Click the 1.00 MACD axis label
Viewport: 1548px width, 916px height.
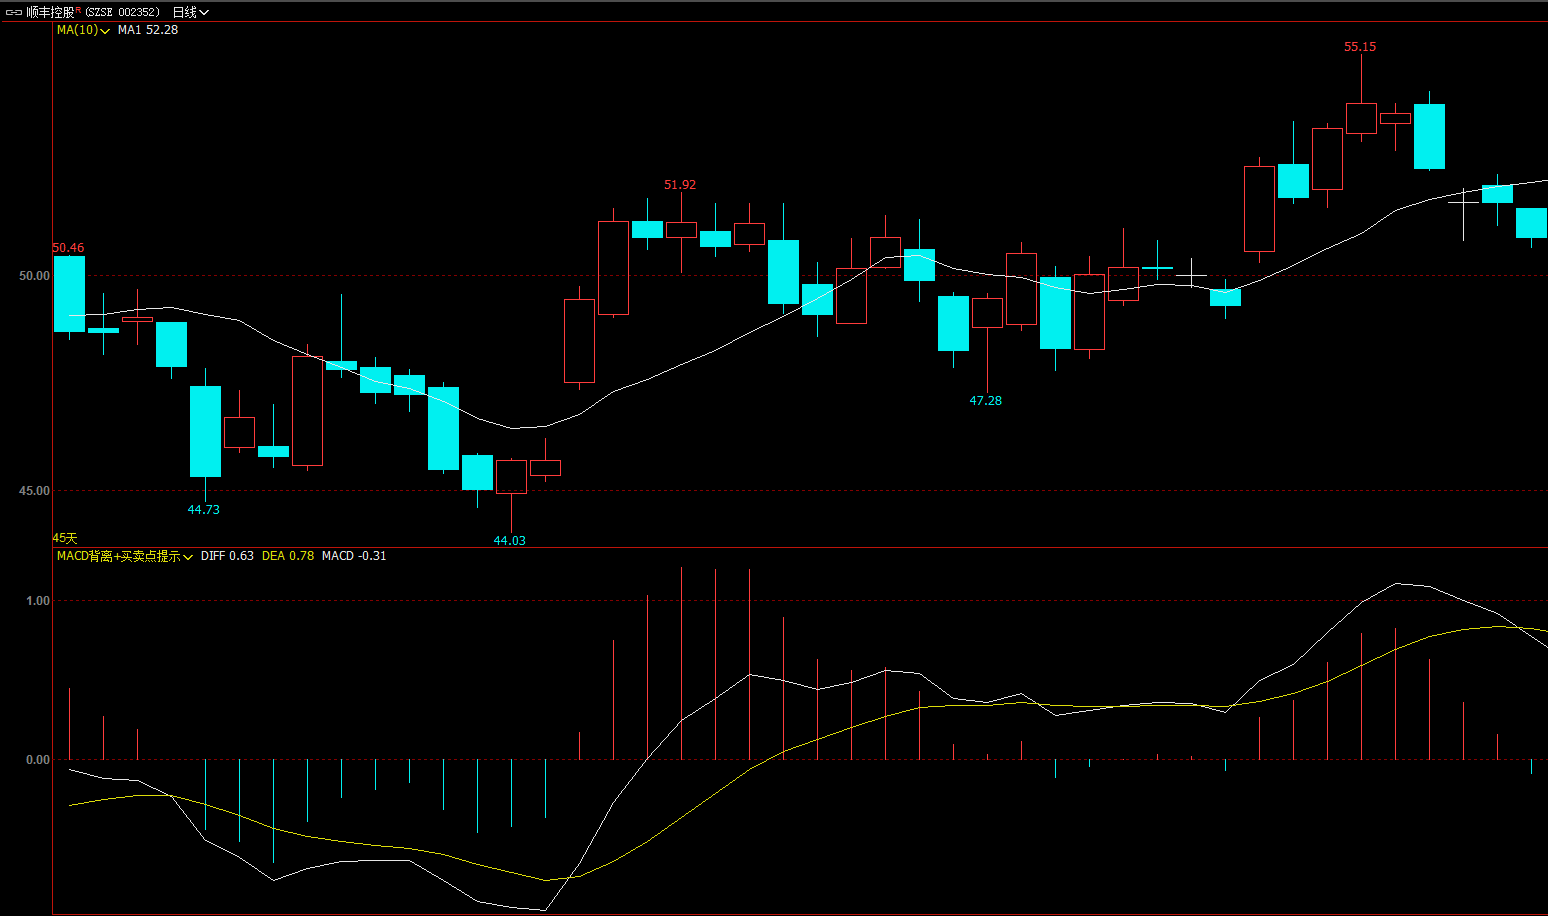(38, 601)
